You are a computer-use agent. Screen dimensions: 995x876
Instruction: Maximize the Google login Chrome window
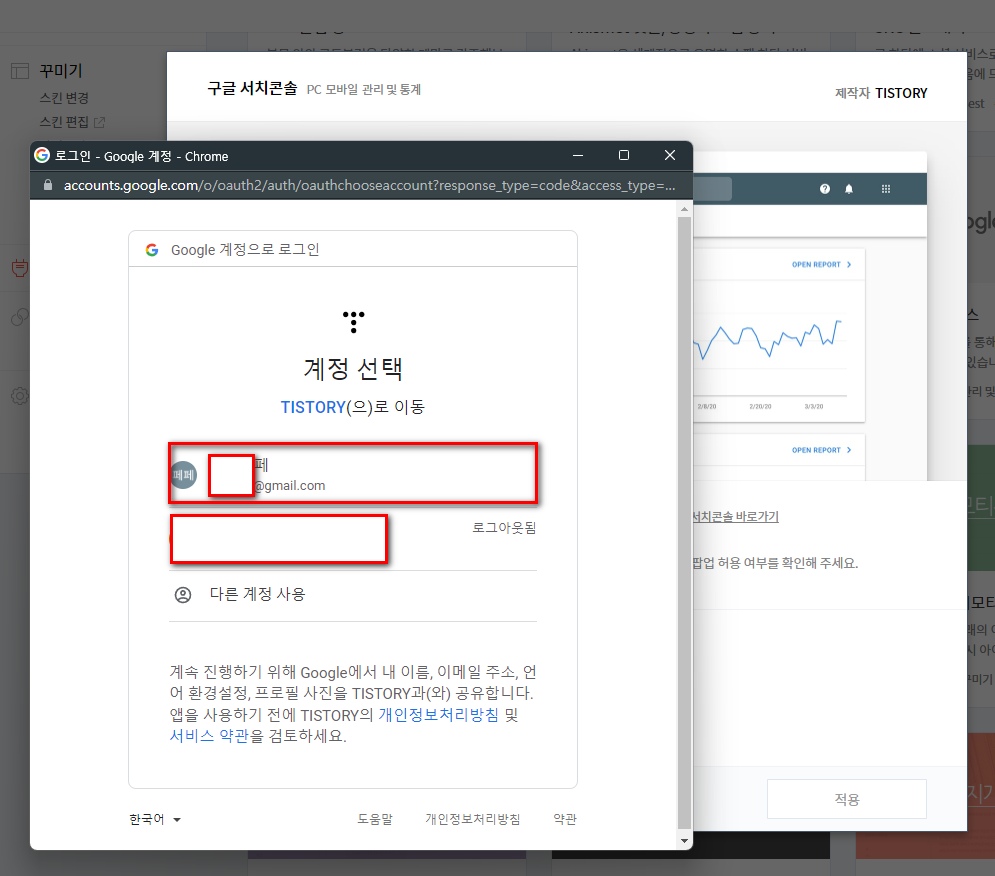[624, 156]
